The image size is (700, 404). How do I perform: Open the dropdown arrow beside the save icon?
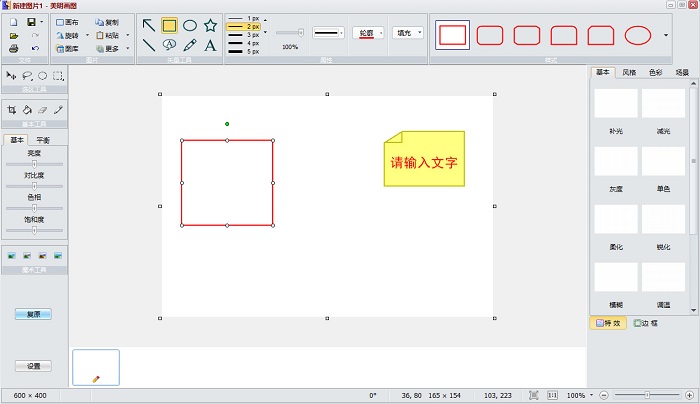pyautogui.click(x=42, y=22)
